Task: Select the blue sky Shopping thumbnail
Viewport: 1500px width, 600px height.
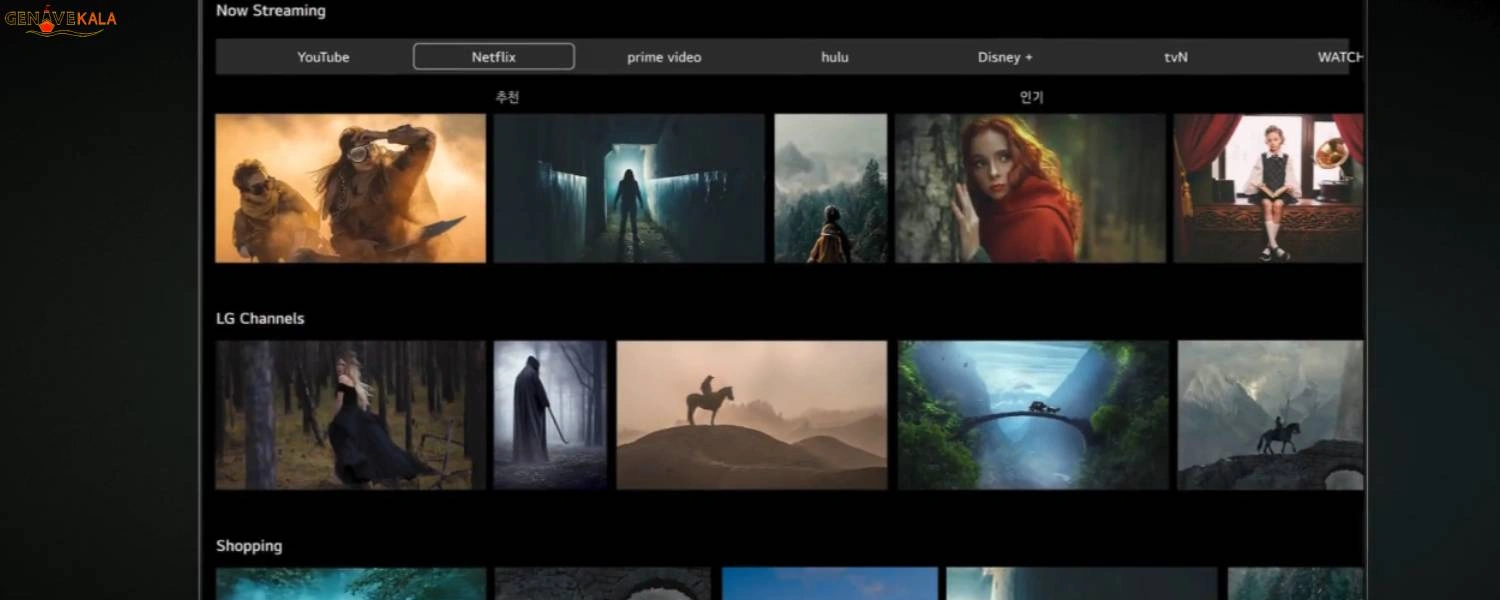Action: 830,584
